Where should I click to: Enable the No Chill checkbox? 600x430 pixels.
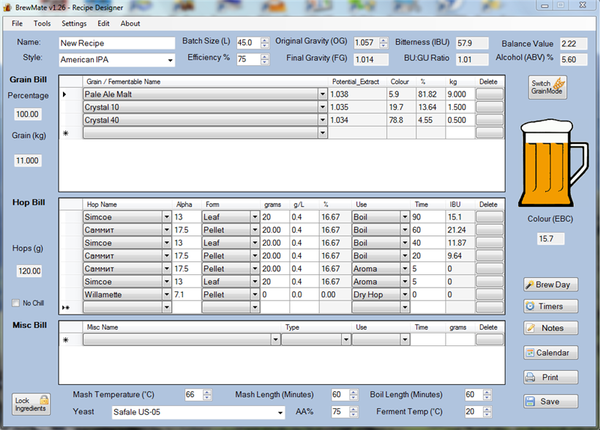[18, 303]
